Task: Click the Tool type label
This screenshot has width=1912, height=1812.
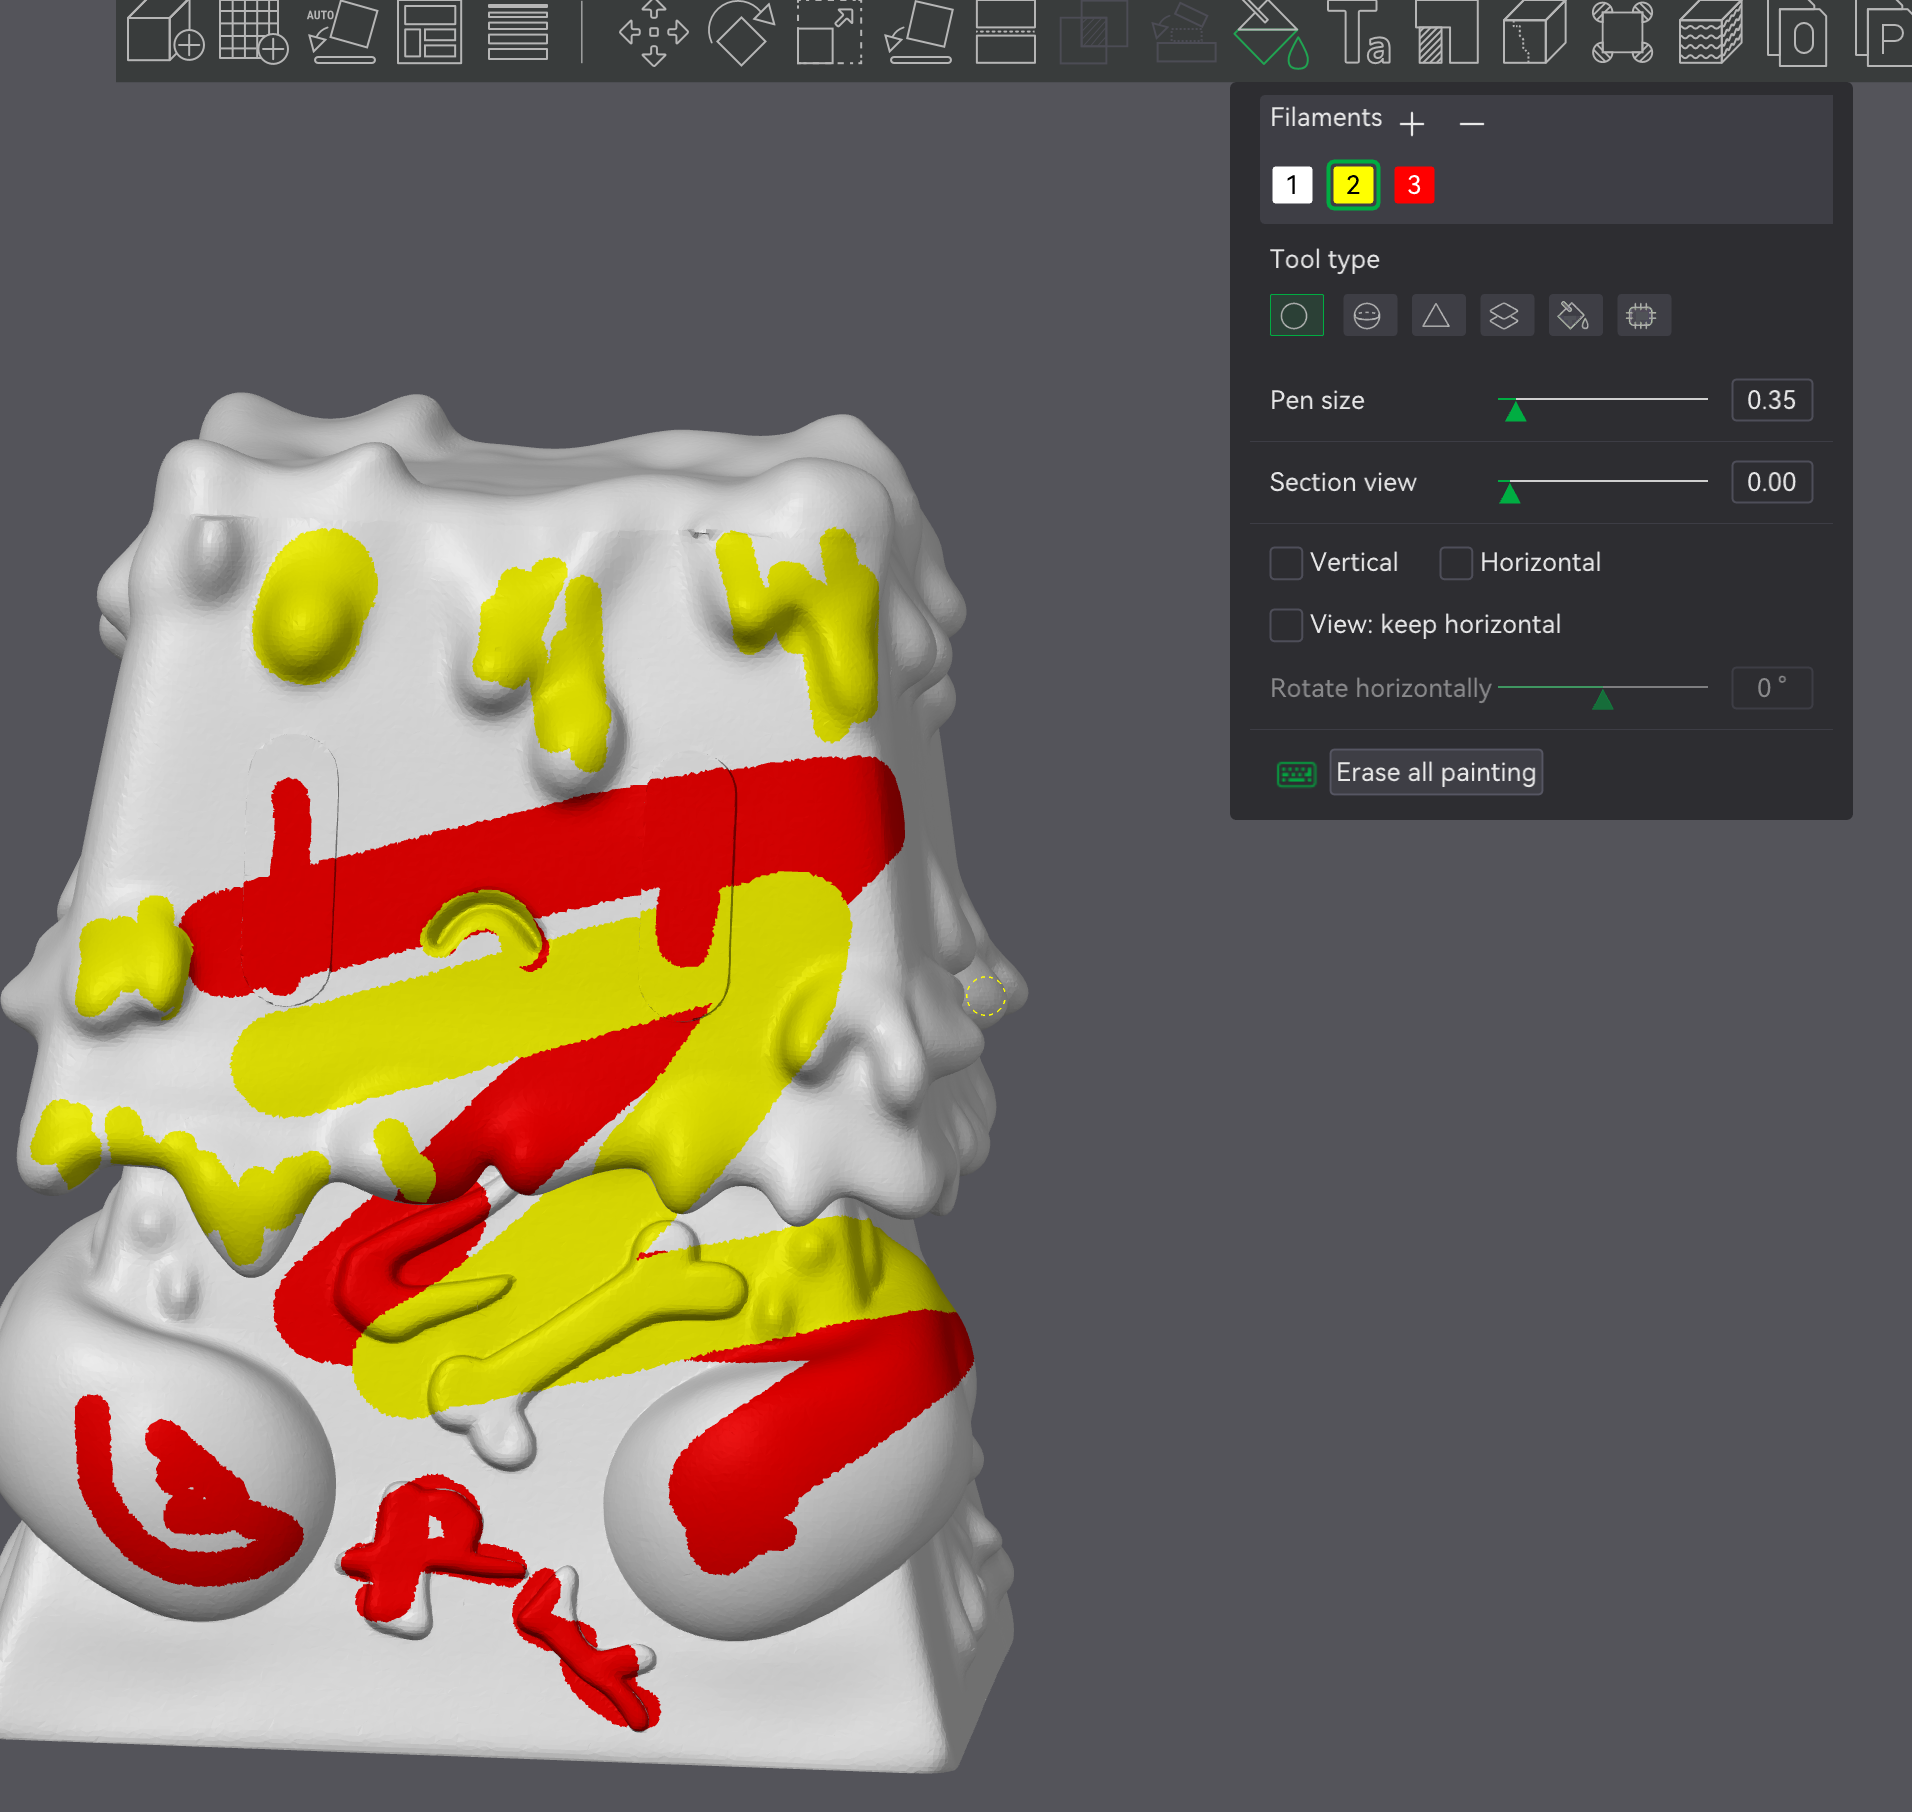Action: point(1324,260)
